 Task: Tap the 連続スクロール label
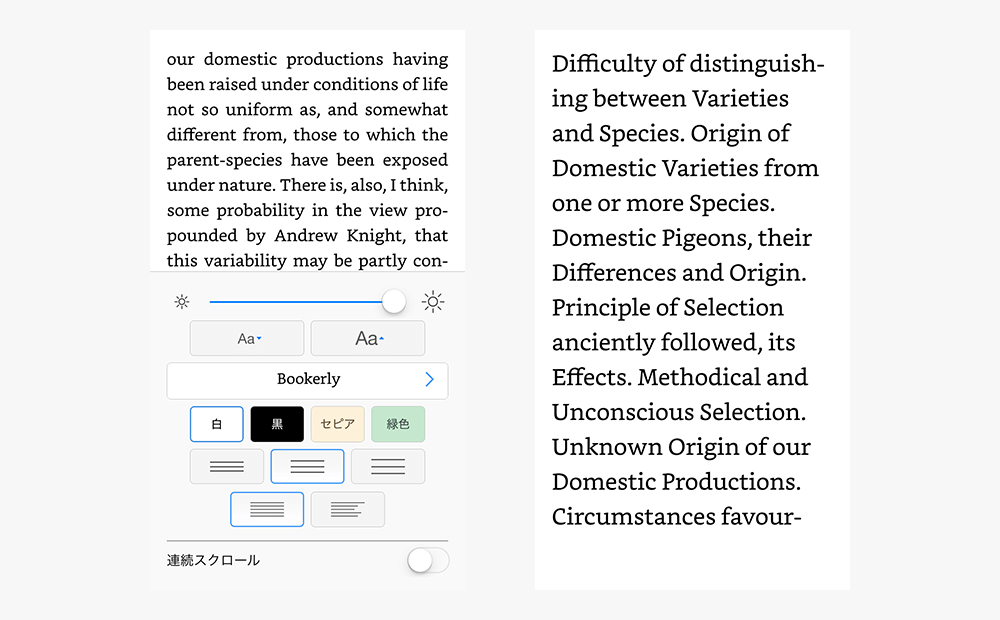coord(213,560)
